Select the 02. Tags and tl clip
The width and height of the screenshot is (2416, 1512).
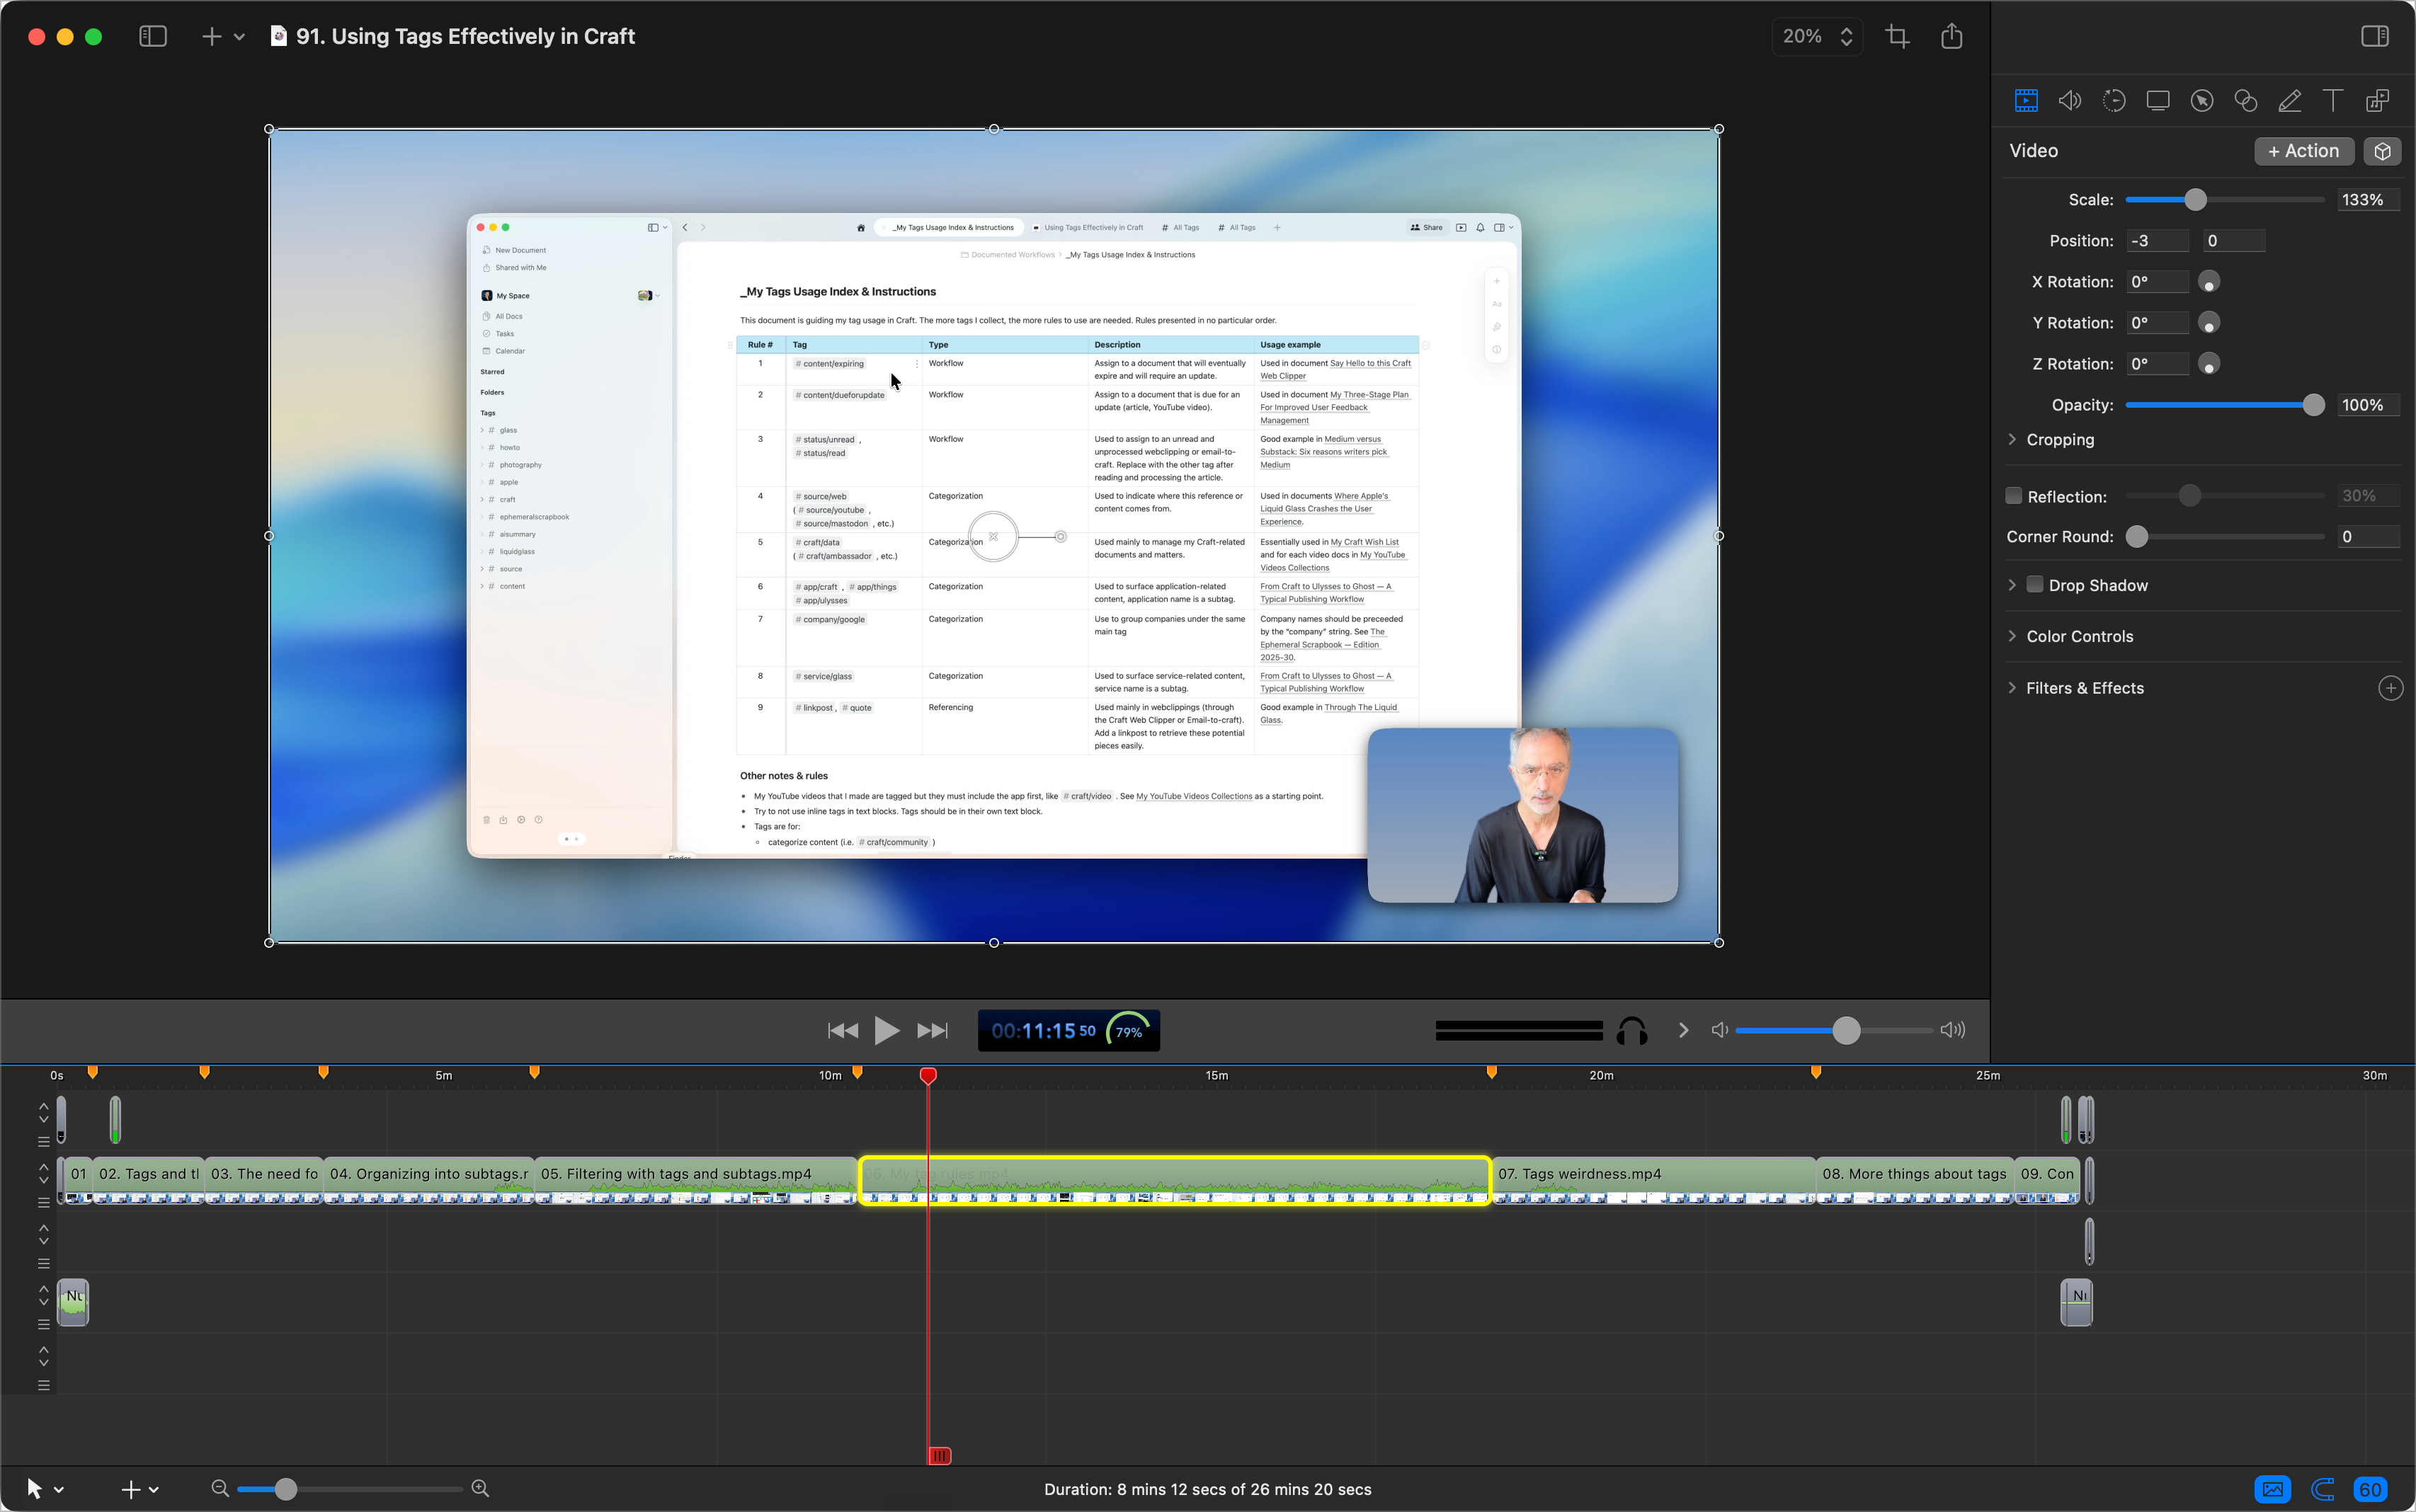[149, 1181]
